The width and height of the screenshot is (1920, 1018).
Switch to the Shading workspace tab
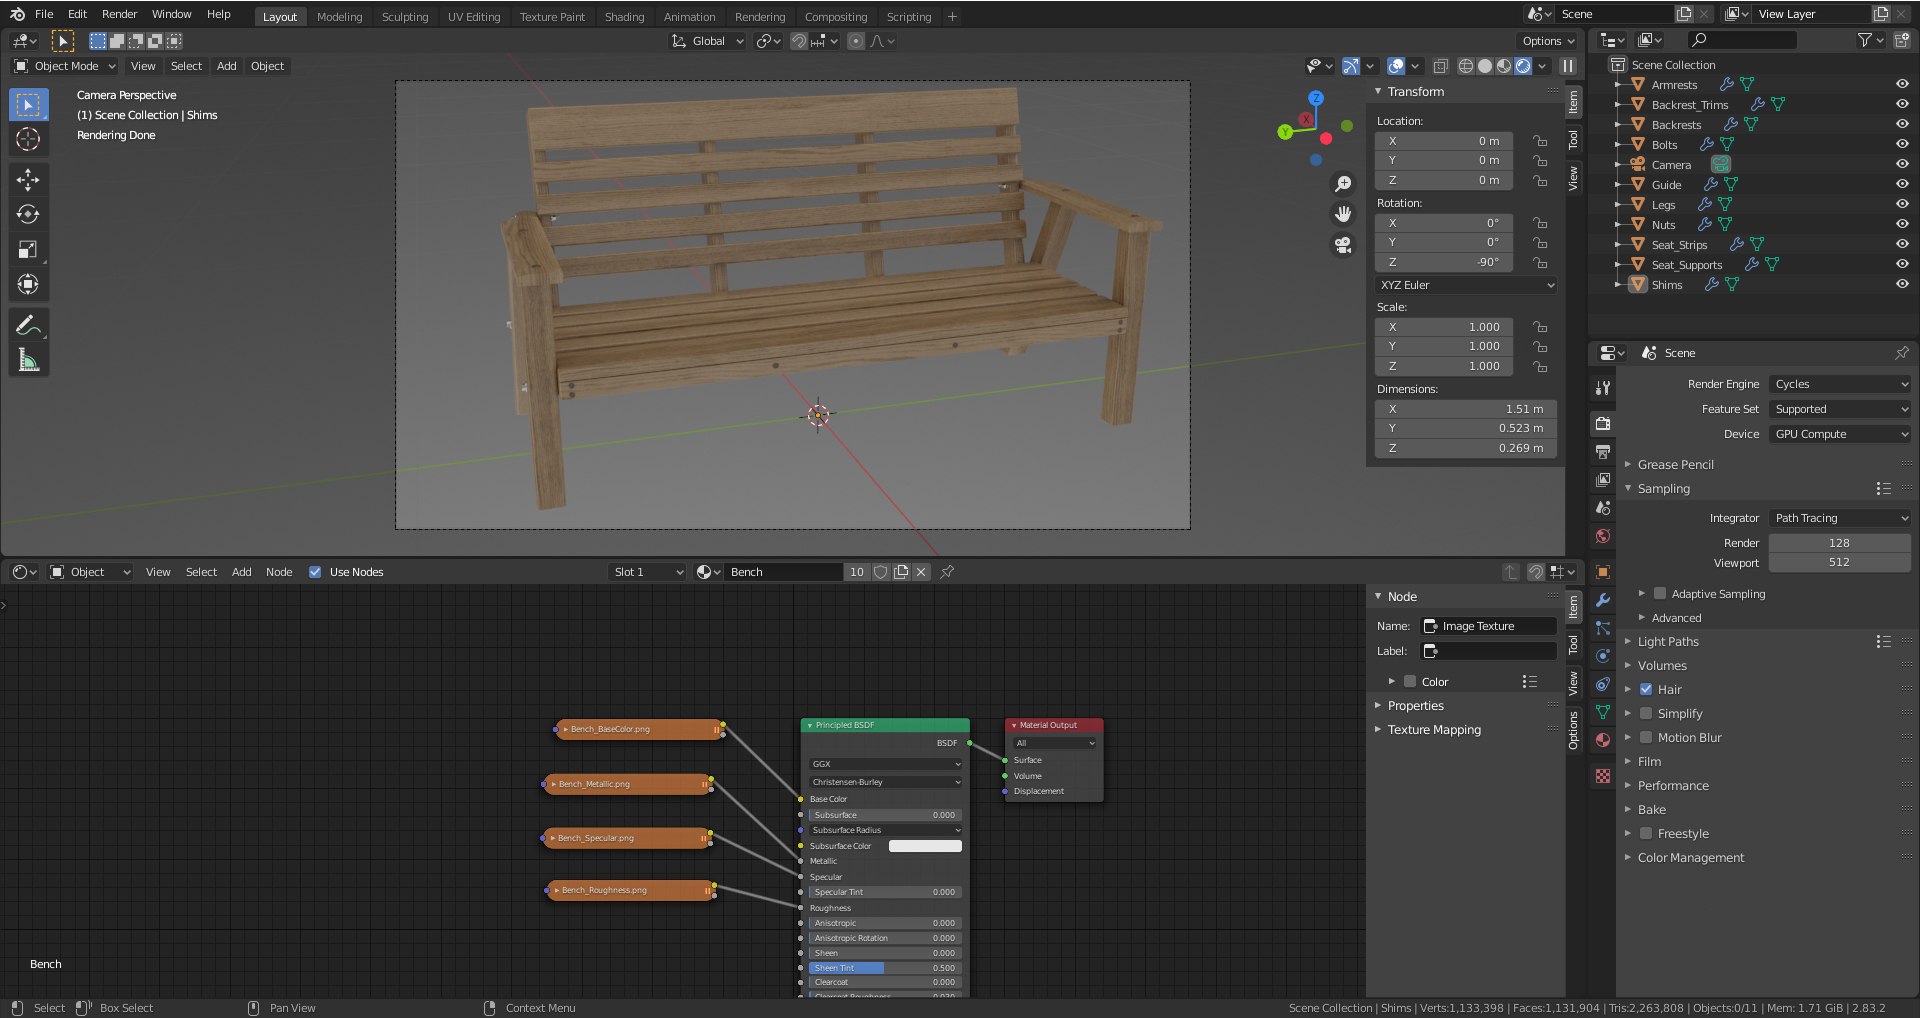[x=624, y=17]
